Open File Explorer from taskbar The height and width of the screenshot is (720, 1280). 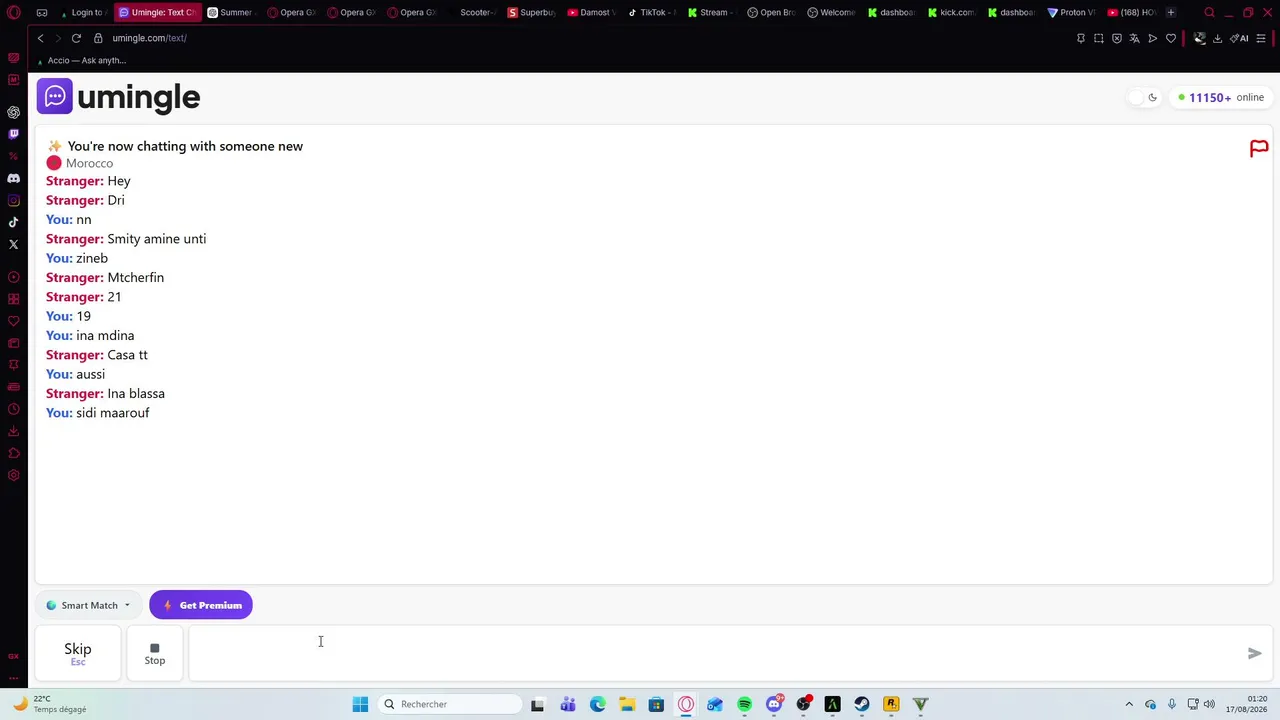click(626, 704)
